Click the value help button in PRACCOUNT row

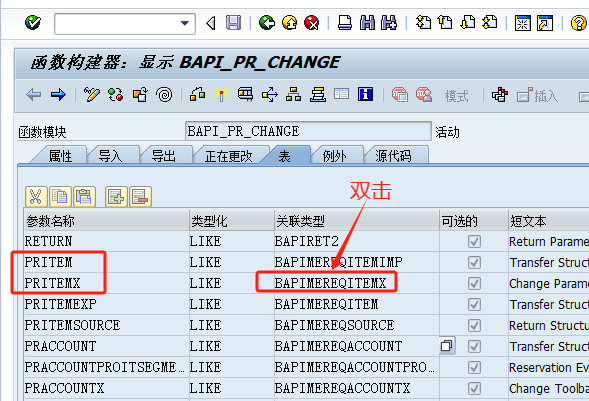coord(447,345)
